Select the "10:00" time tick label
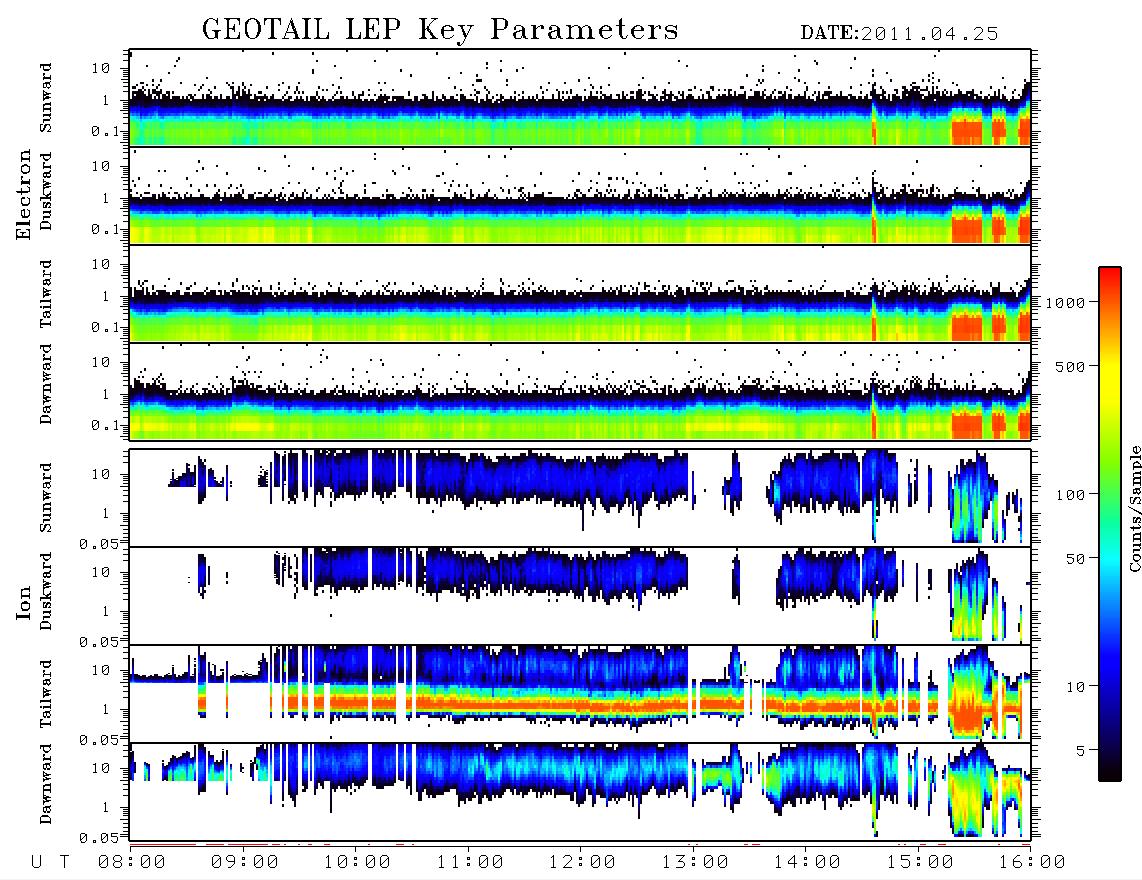The width and height of the screenshot is (1142, 880). pyautogui.click(x=357, y=863)
